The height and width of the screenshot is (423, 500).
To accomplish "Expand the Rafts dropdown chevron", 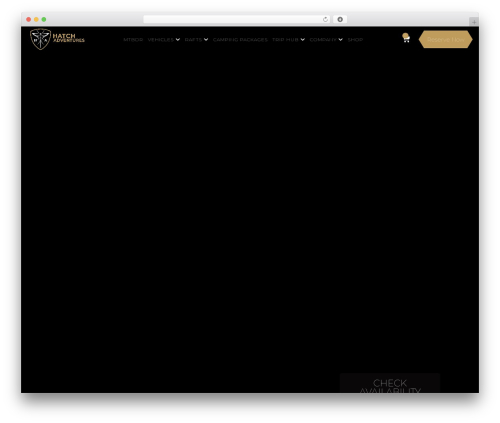I will tap(206, 39).
